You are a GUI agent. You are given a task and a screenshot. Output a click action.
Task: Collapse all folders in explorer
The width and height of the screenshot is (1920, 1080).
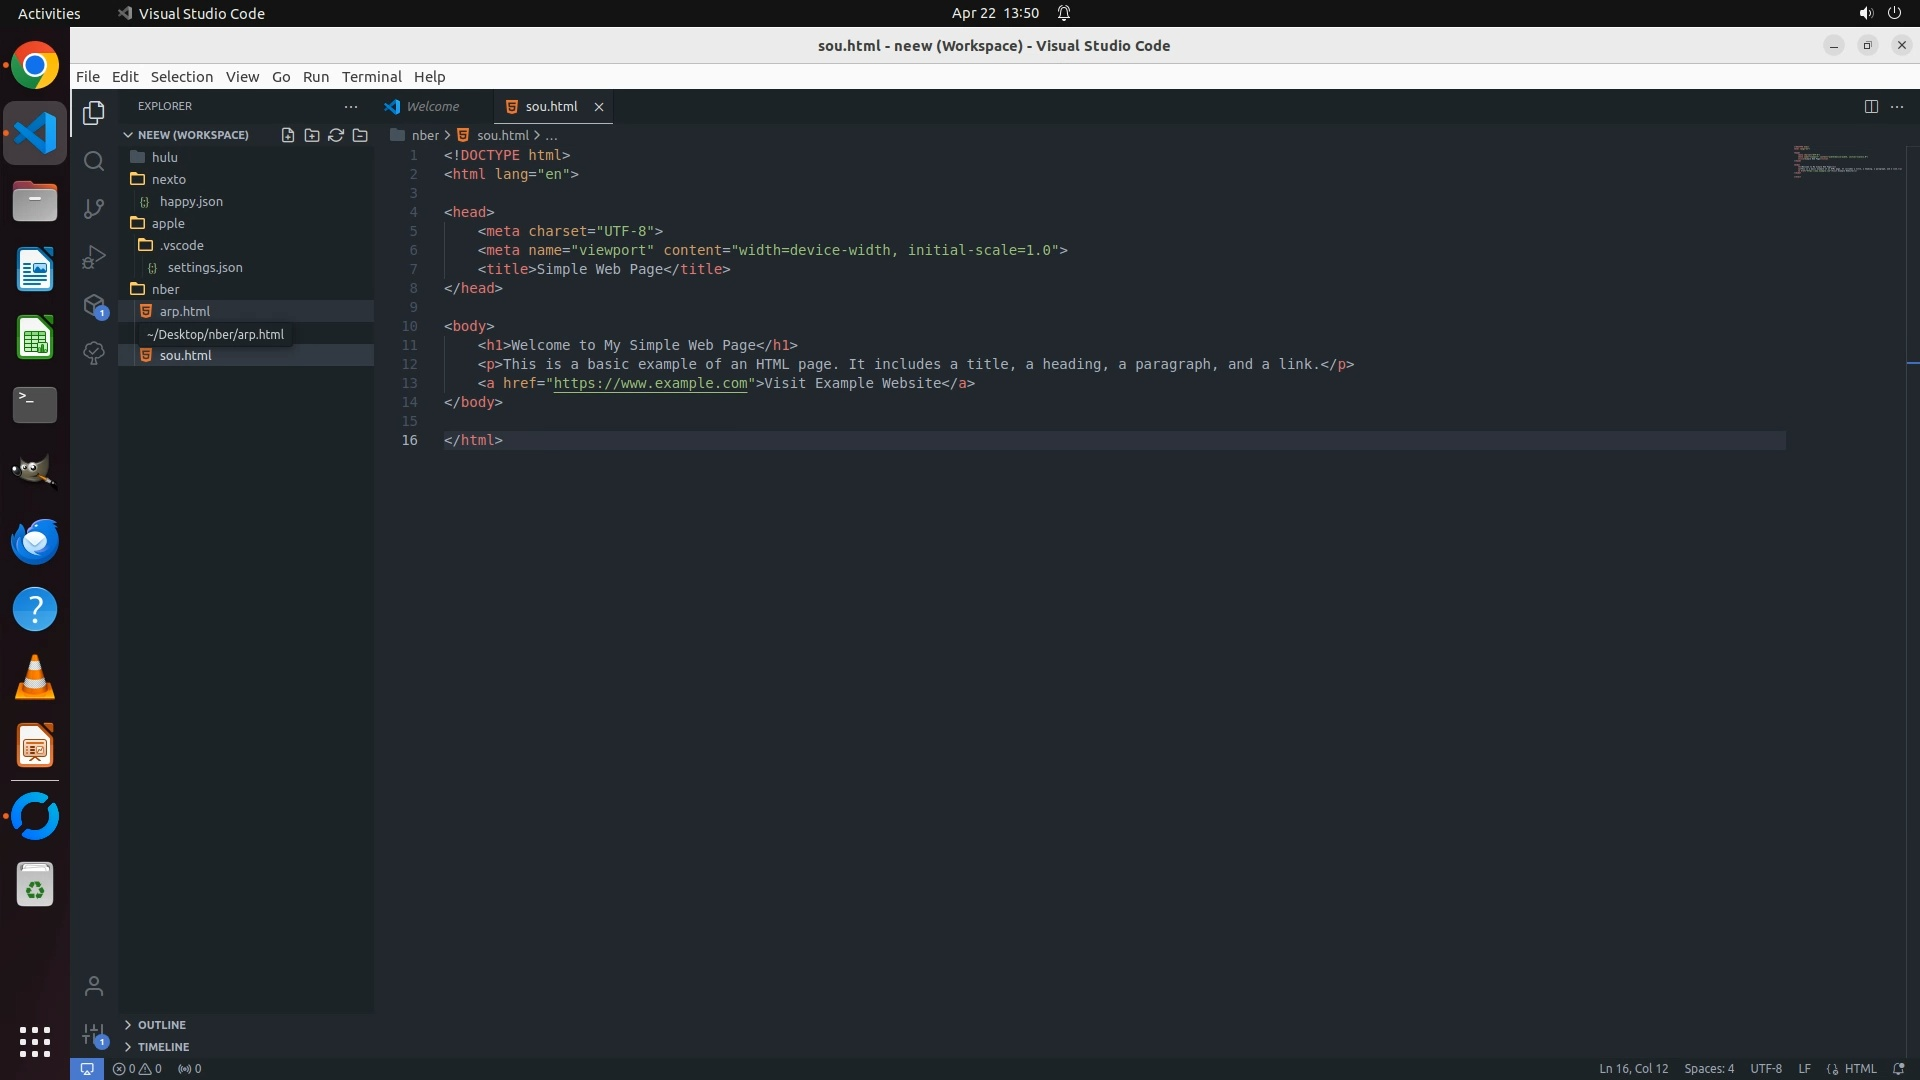[x=360, y=135]
